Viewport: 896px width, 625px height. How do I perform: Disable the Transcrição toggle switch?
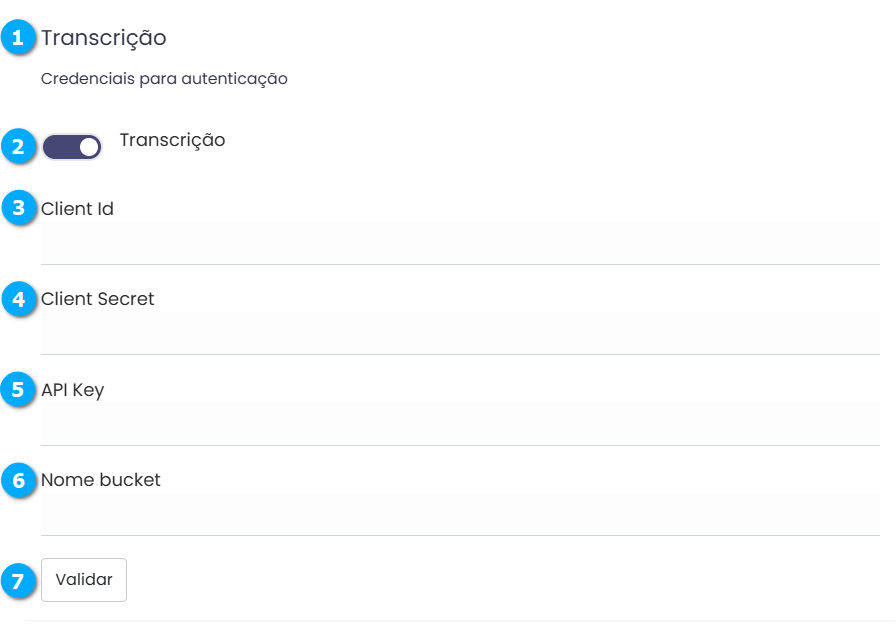(x=72, y=148)
